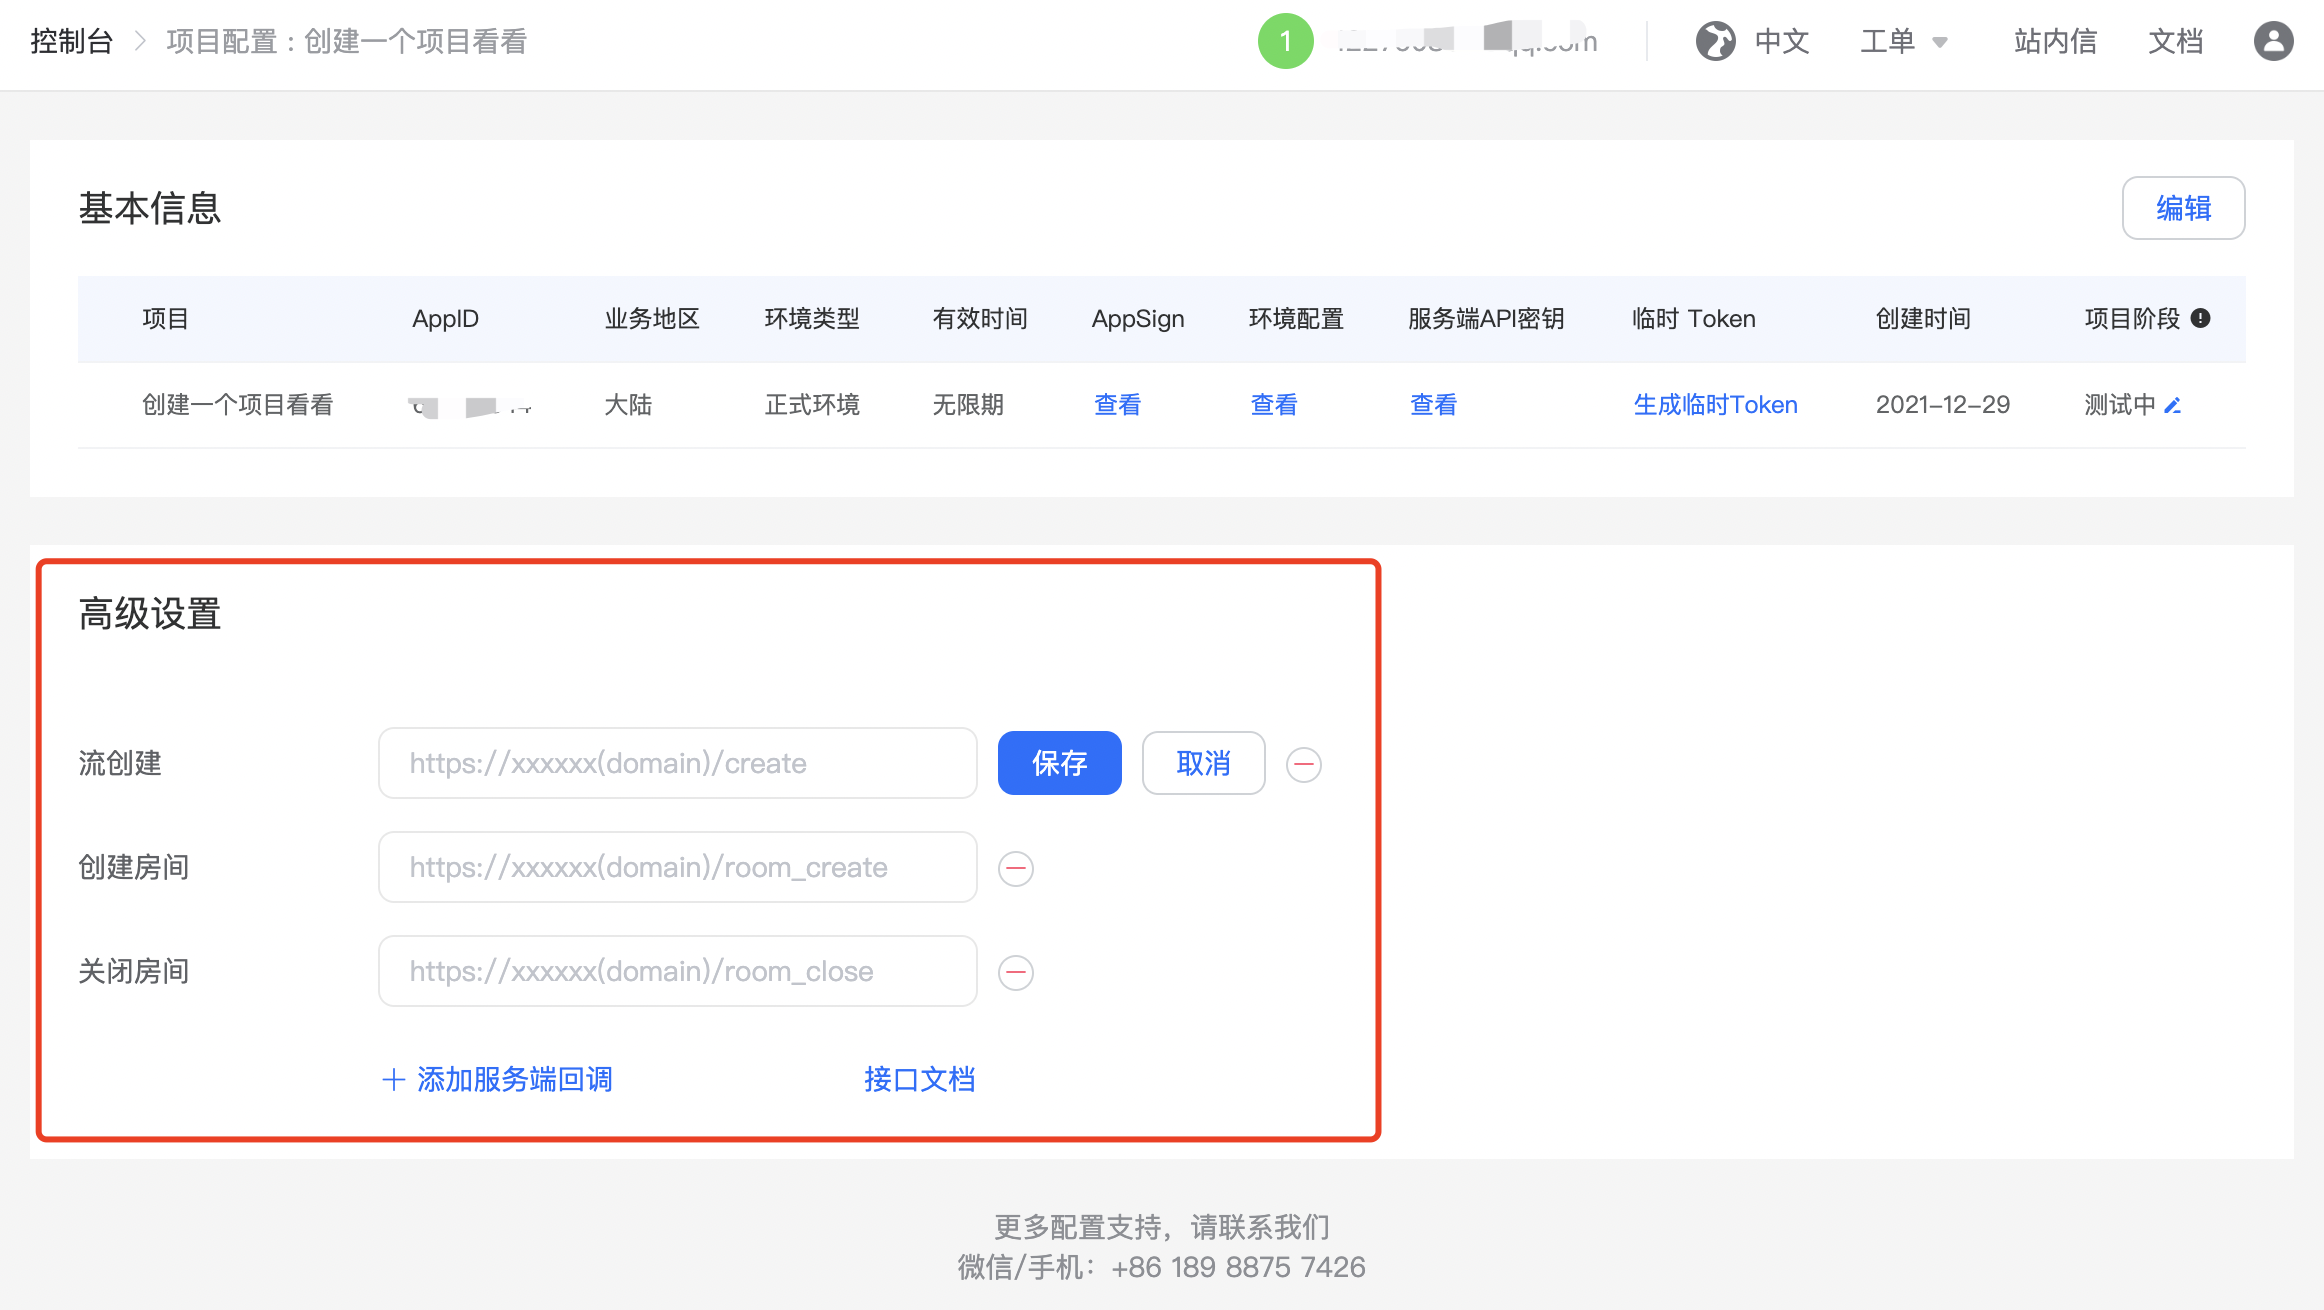Click the green notification badge showing 1
Image resolution: width=2324 pixels, height=1310 pixels.
(1285, 41)
